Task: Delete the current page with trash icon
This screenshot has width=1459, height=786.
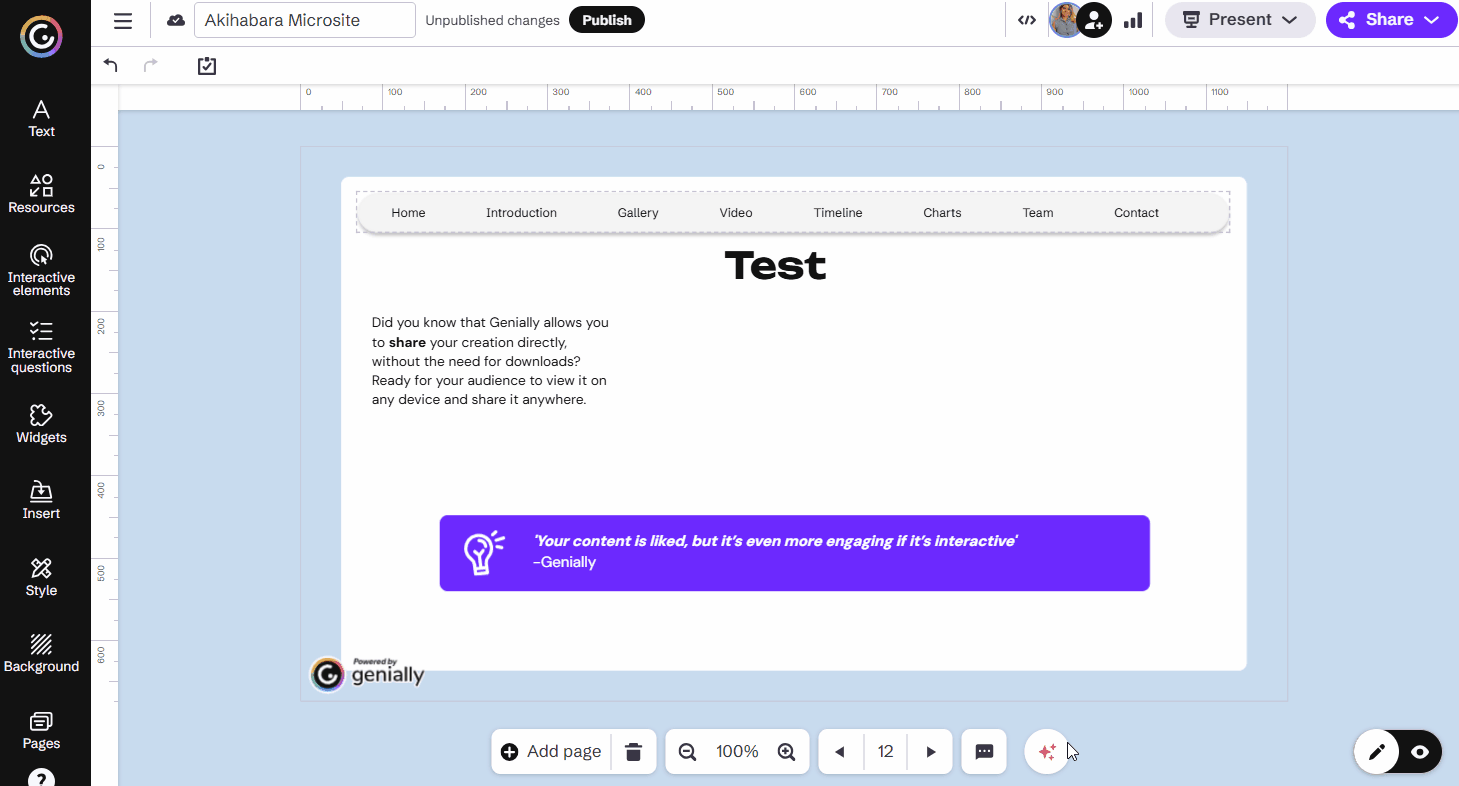Action: click(x=633, y=752)
